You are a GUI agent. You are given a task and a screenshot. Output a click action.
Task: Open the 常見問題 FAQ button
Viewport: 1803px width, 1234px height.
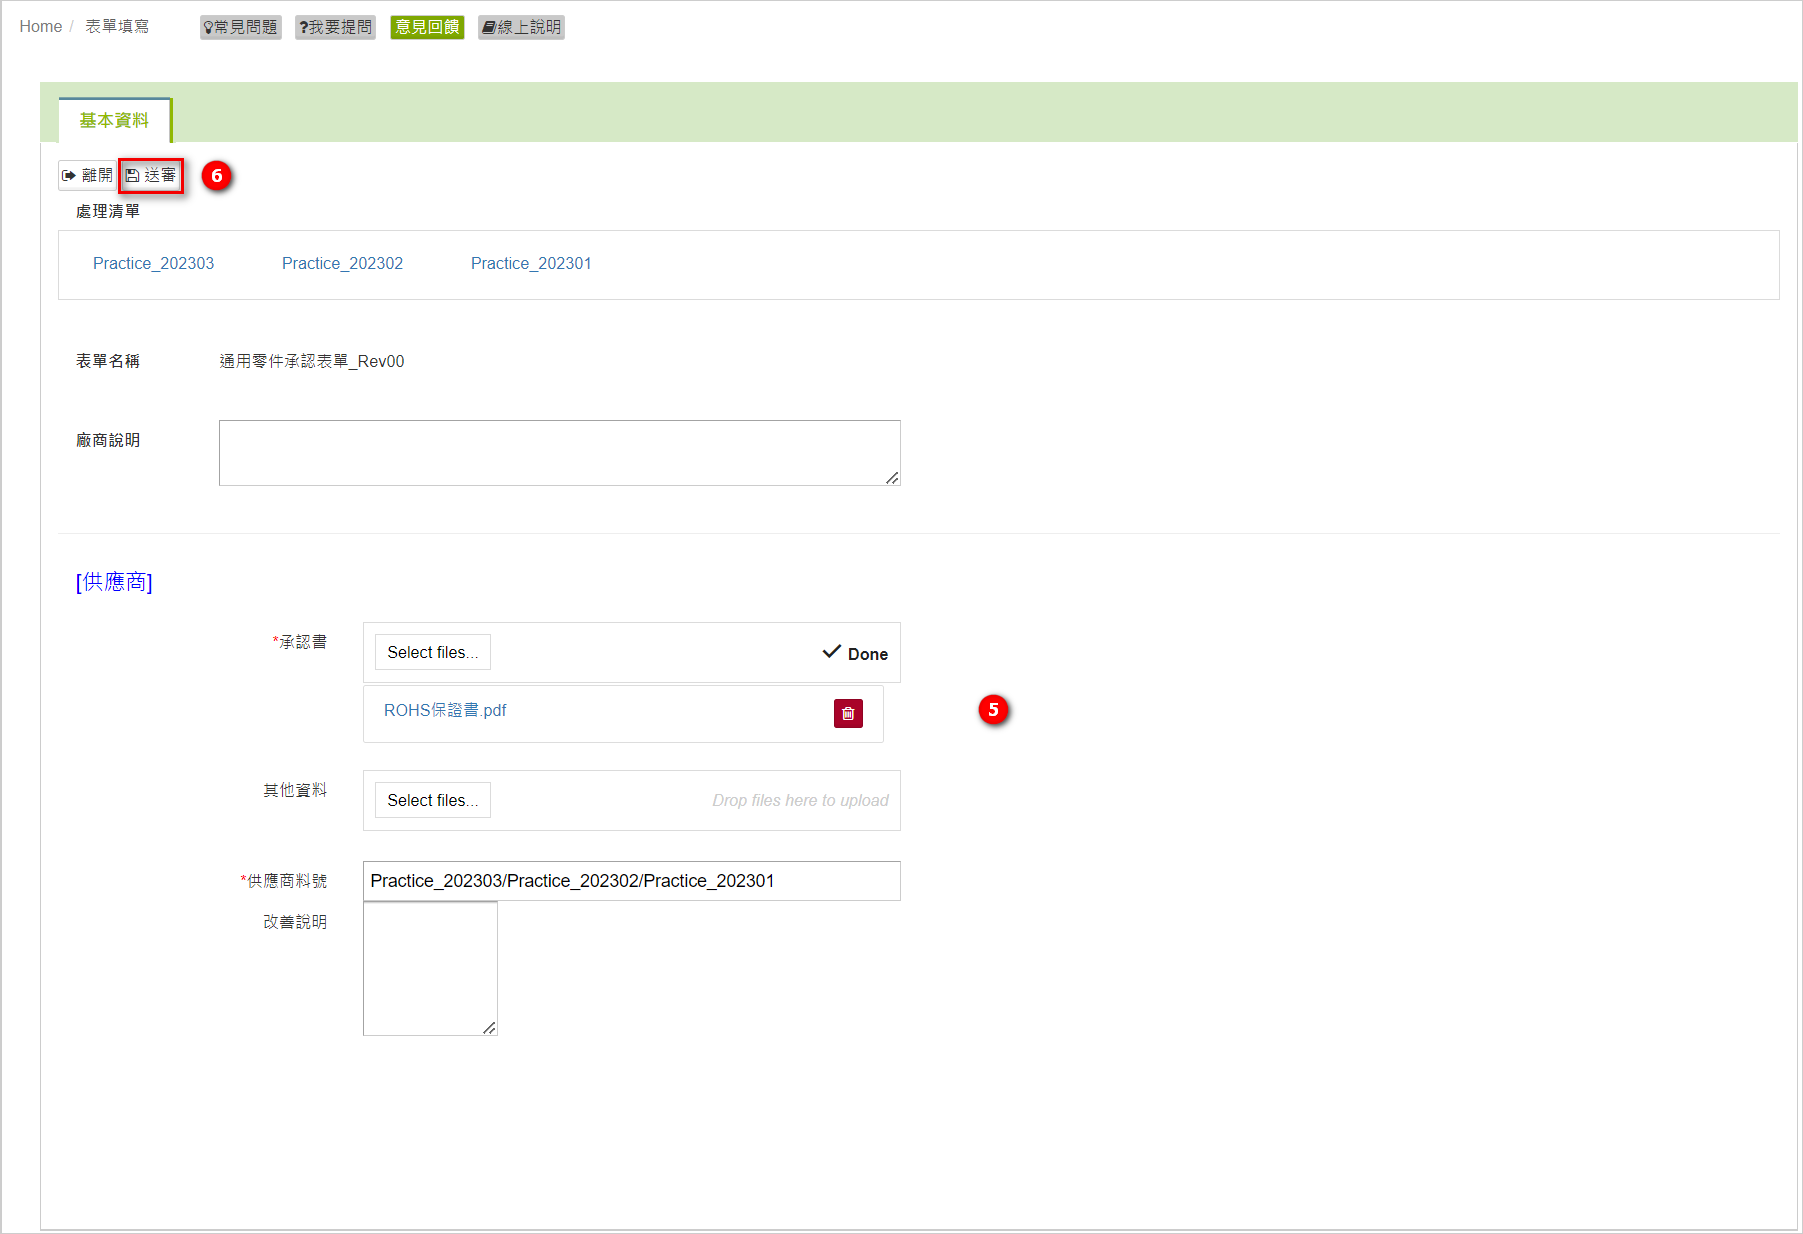241,27
